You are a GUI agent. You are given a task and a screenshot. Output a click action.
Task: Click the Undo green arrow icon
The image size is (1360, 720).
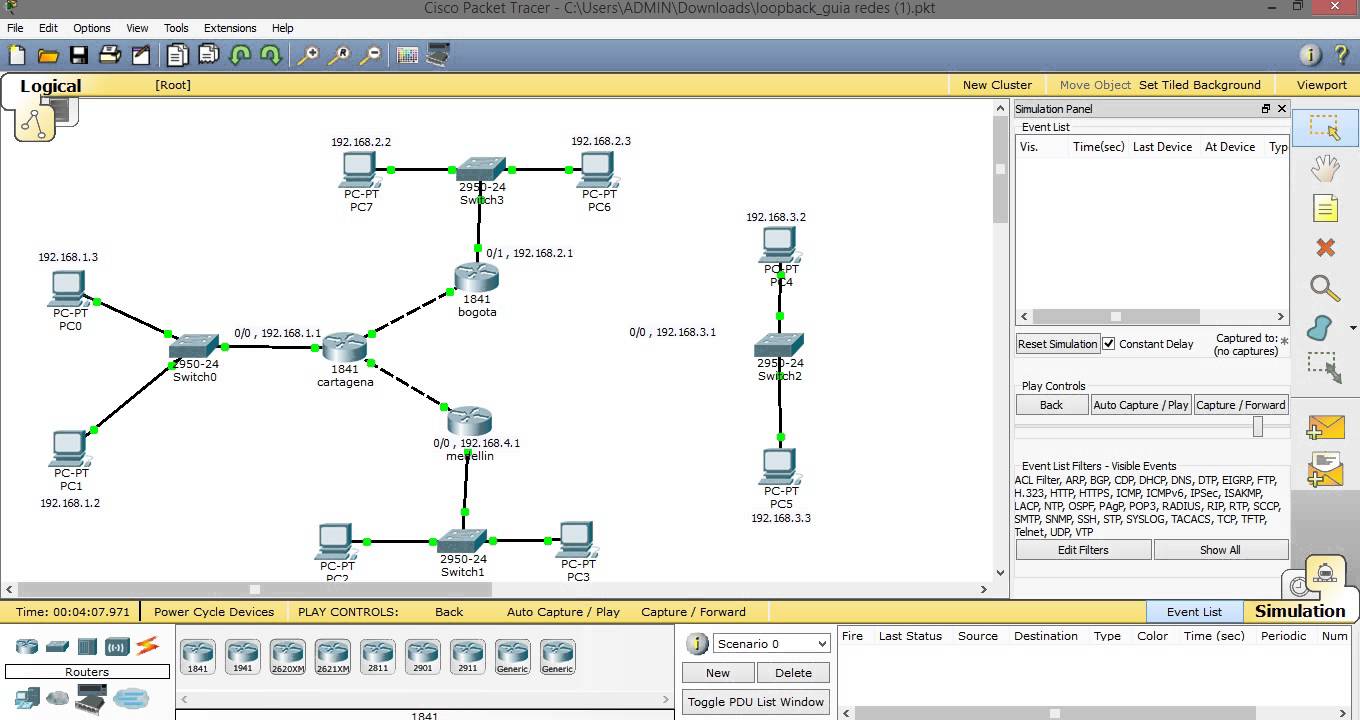point(240,55)
